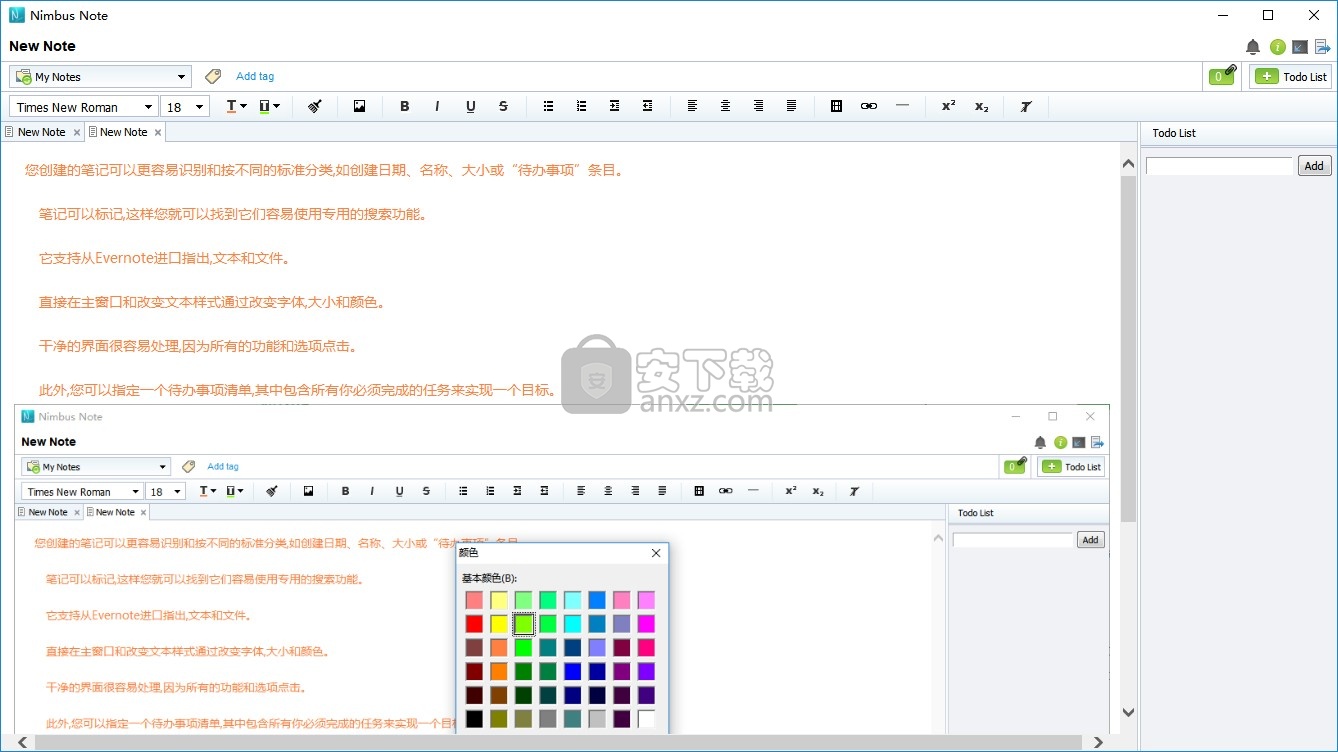This screenshot has height=752, width=1338.
Task: Toggle subscript in main window toolbar
Action: click(981, 106)
